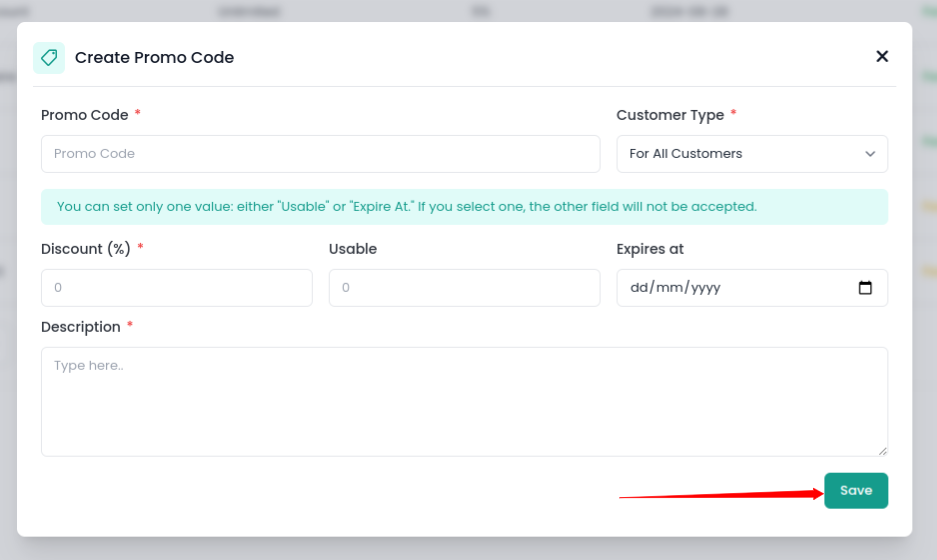Select the year segment of Expires at

tap(703, 288)
